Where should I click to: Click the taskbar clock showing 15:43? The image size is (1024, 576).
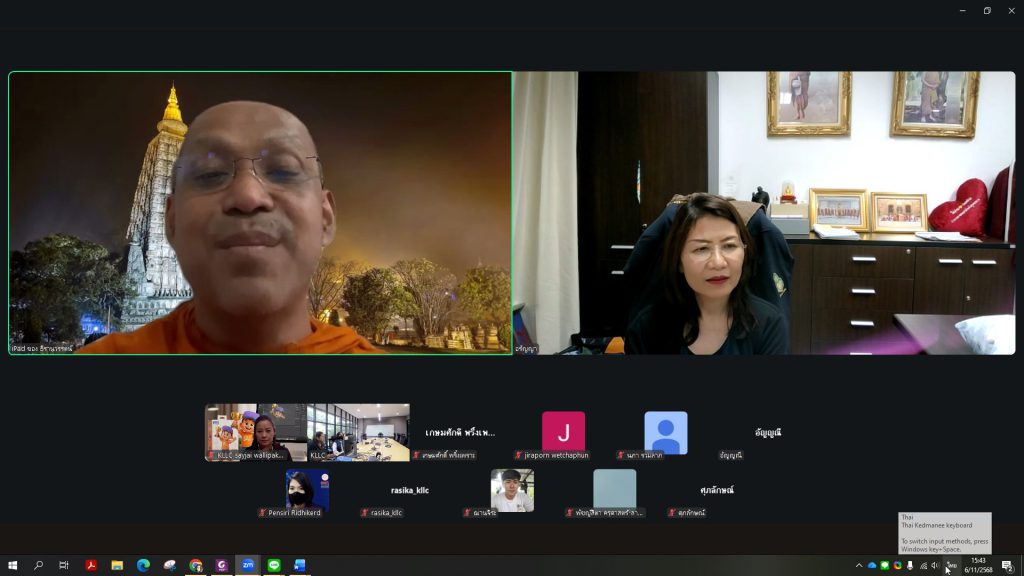[x=978, y=565]
